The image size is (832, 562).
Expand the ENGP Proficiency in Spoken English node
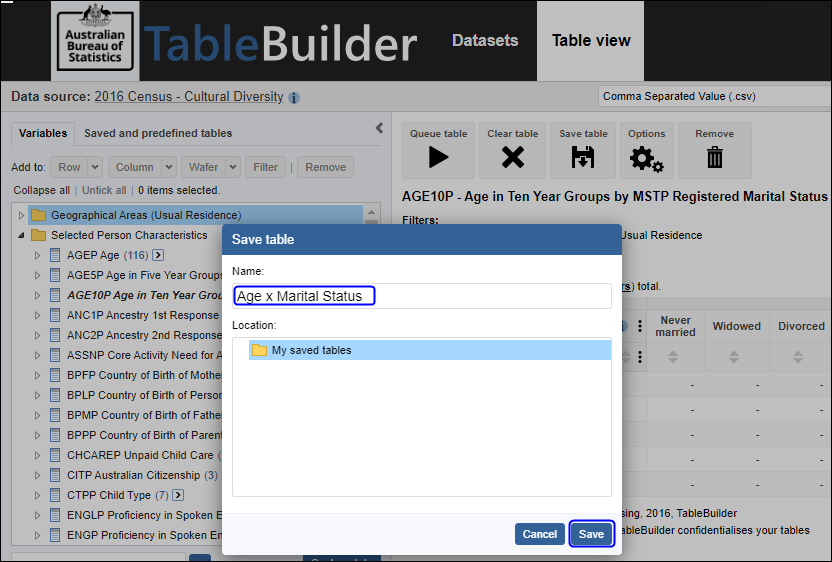tap(37, 535)
